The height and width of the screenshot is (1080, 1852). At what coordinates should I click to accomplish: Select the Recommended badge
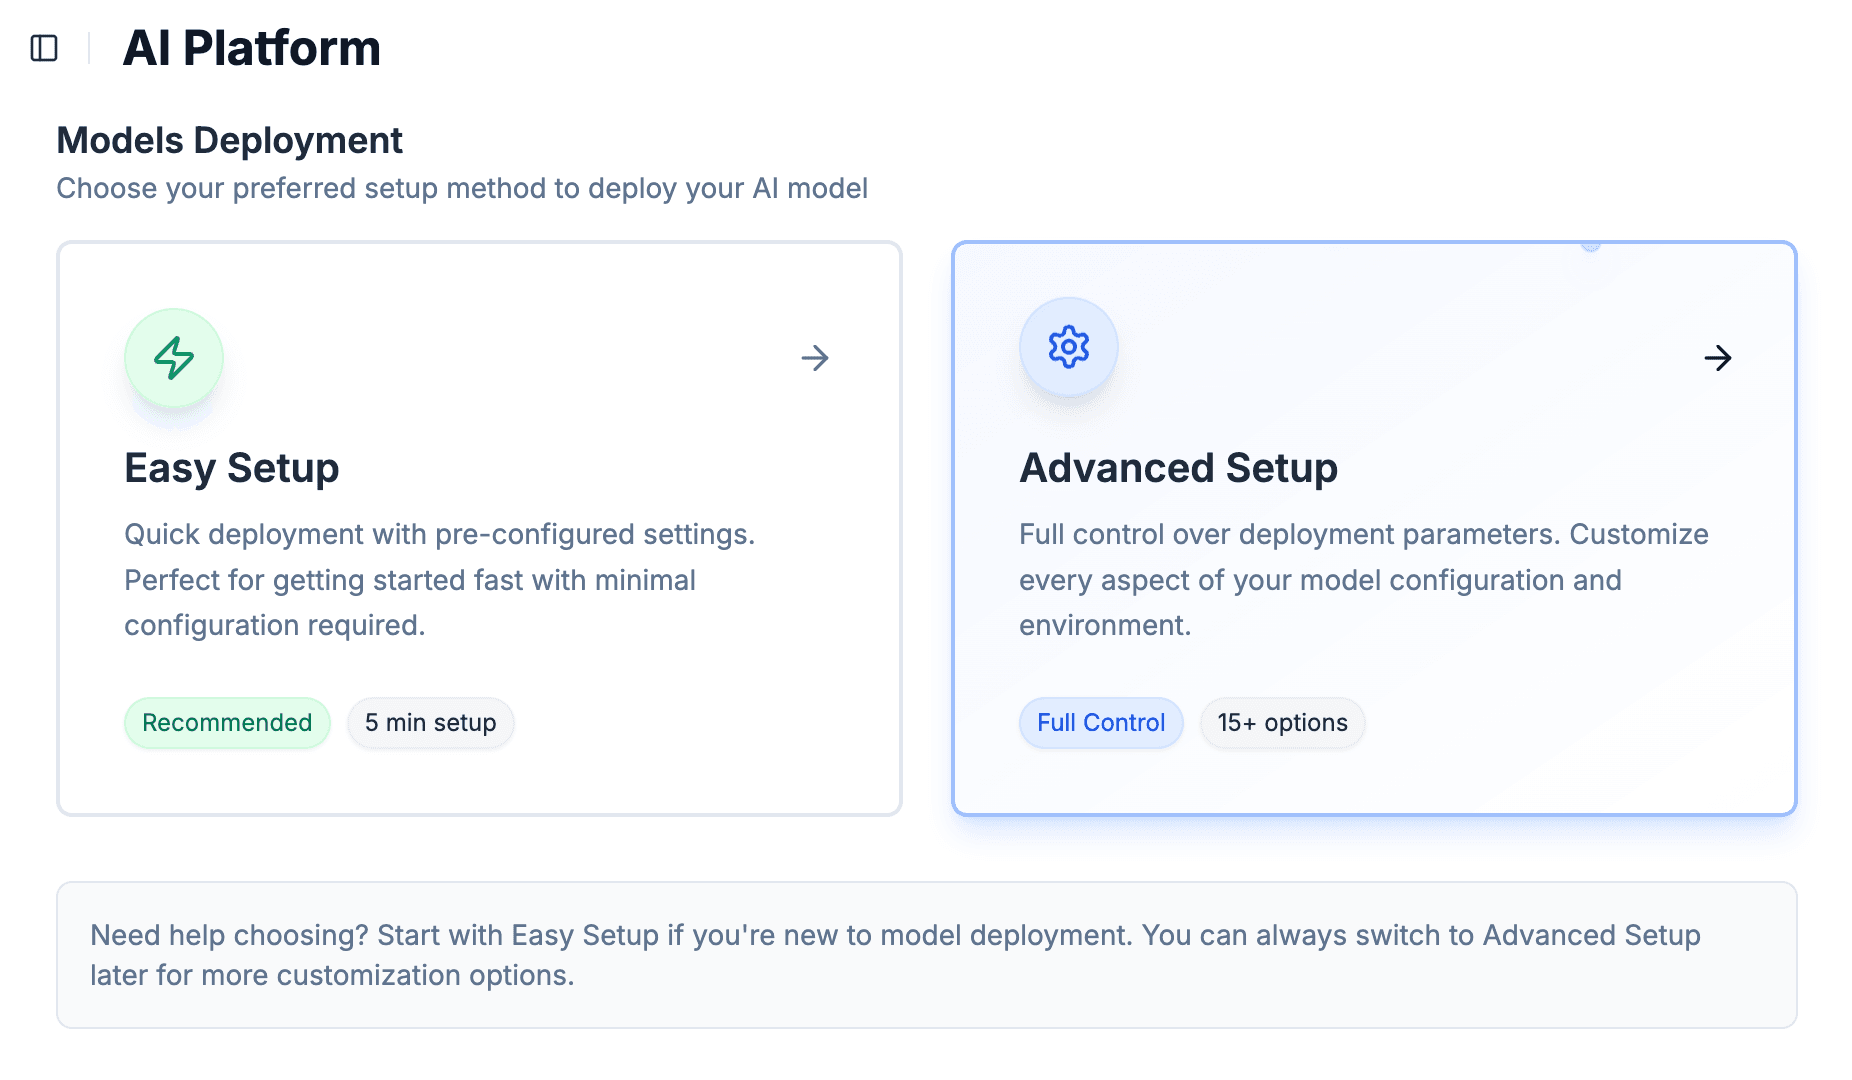point(227,723)
